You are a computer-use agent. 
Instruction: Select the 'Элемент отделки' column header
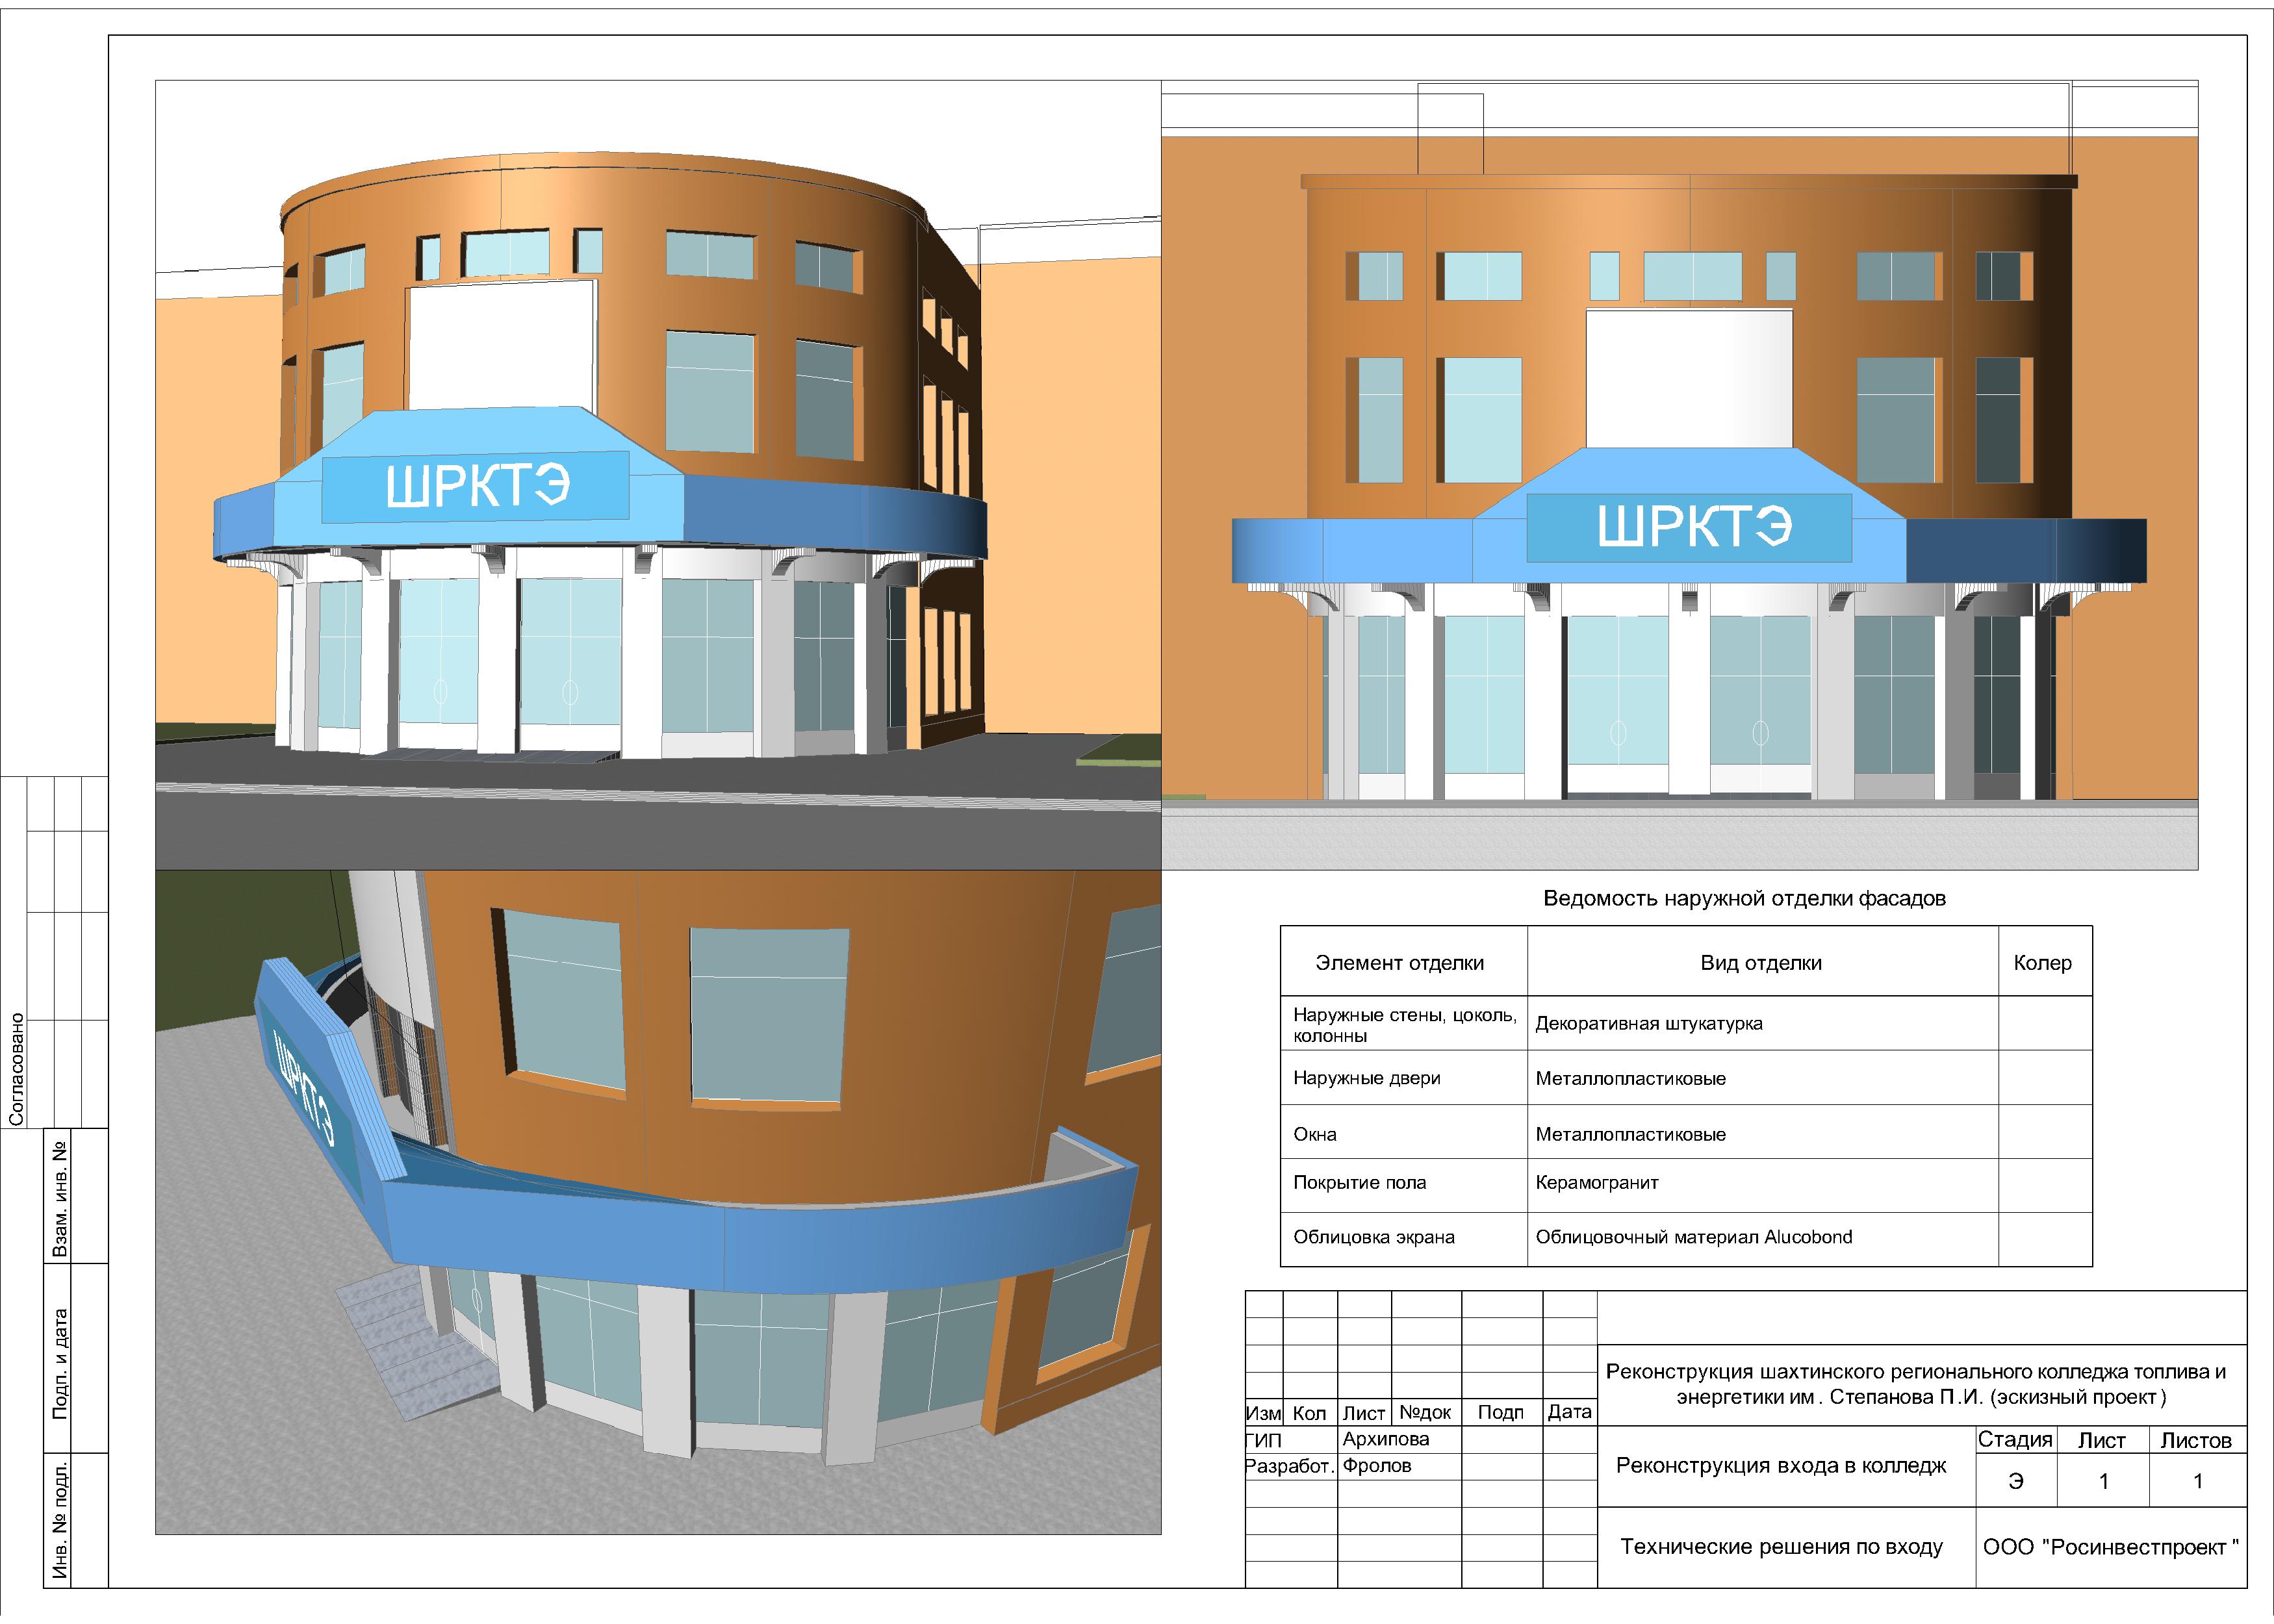(x=1399, y=962)
